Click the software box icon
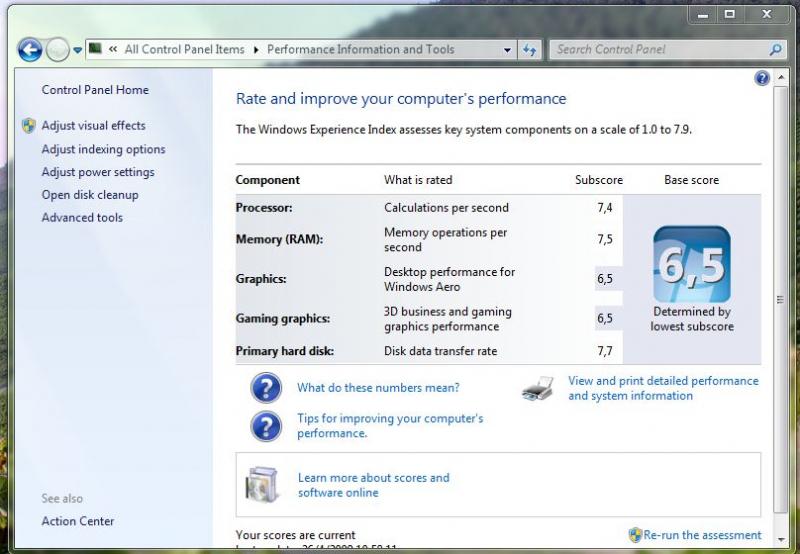800x554 pixels. click(262, 484)
